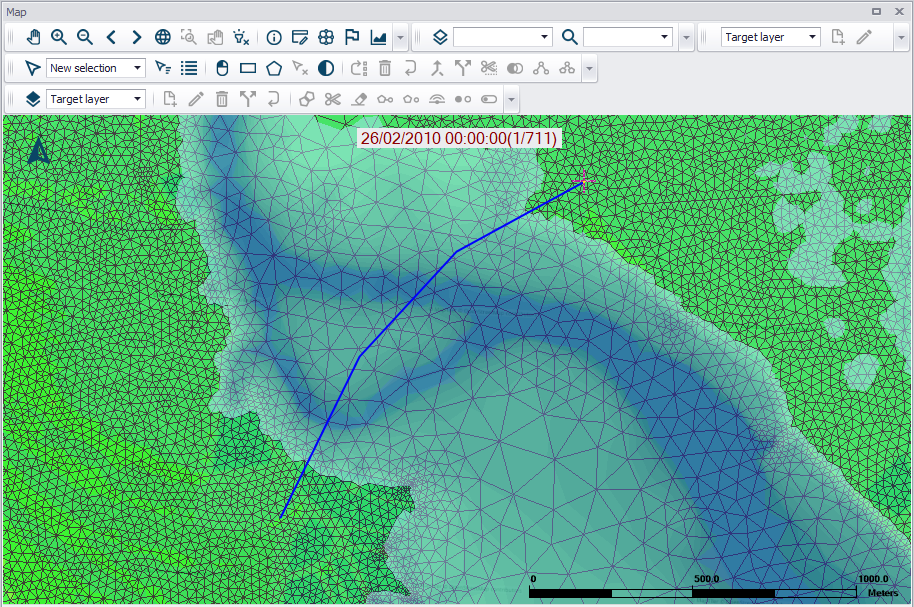The image size is (914, 607).
Task: Activate the Zoom In magnifier
Action: click(x=59, y=37)
